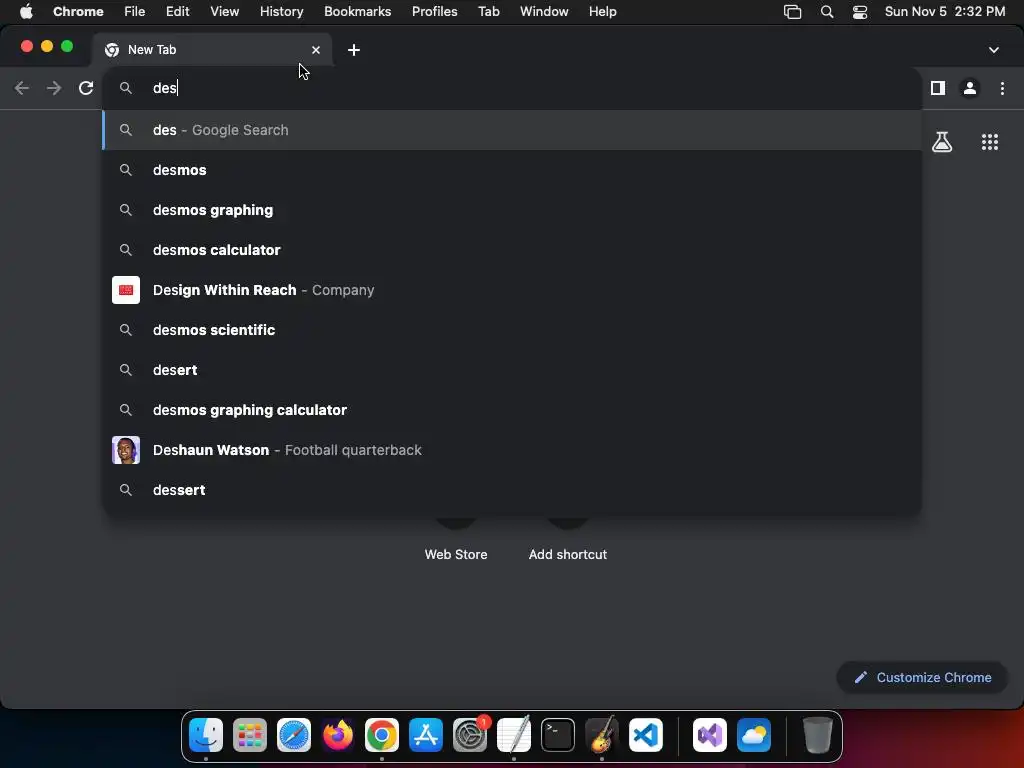The image size is (1024, 768).
Task: Open the Trash in the Dock
Action: (817, 735)
